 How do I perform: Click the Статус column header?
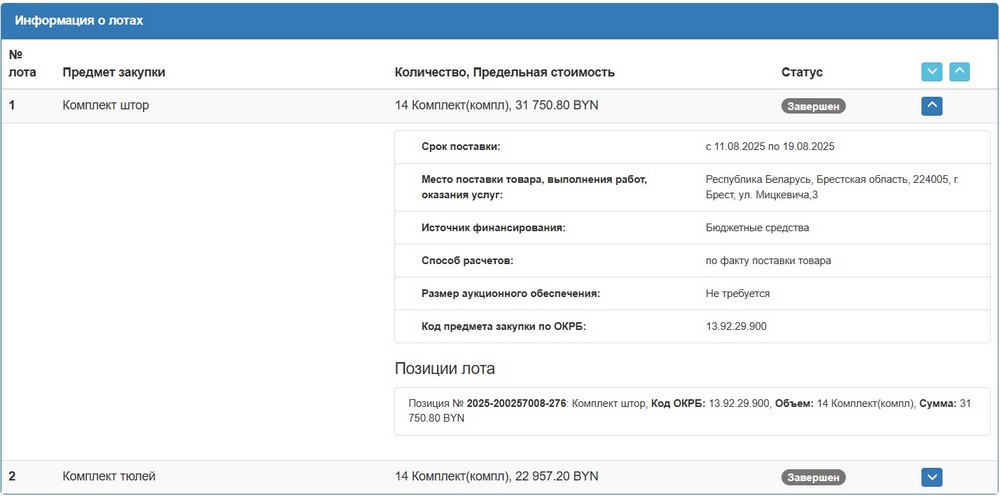[802, 72]
